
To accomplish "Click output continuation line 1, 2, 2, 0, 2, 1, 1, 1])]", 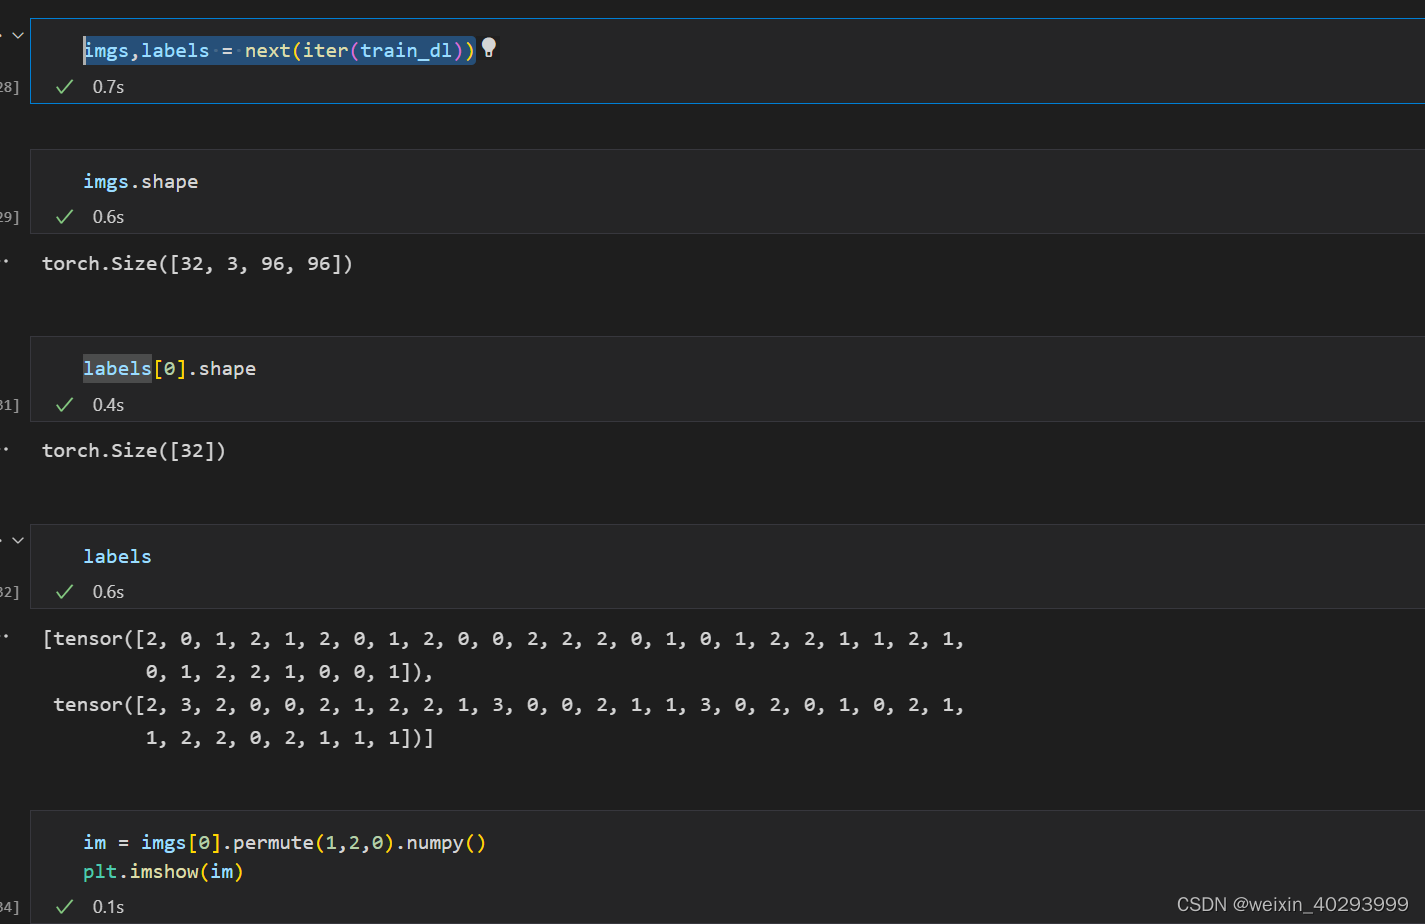I will click(289, 737).
